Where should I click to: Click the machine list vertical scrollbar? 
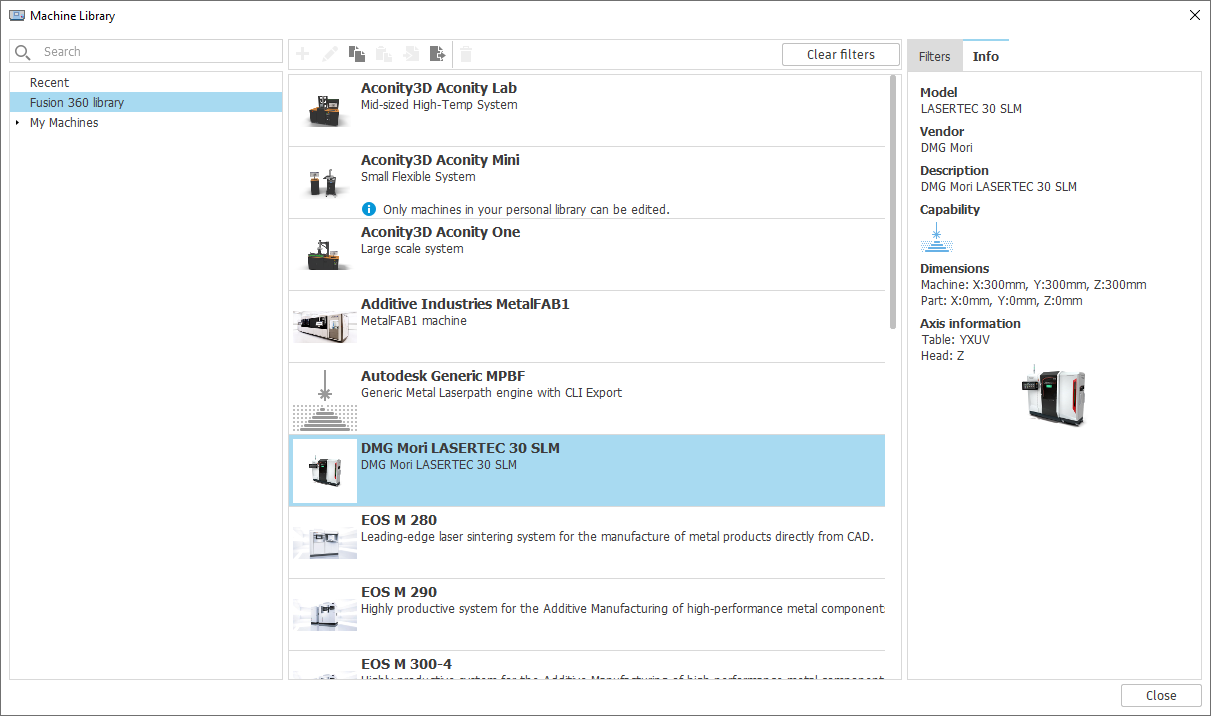(x=893, y=203)
